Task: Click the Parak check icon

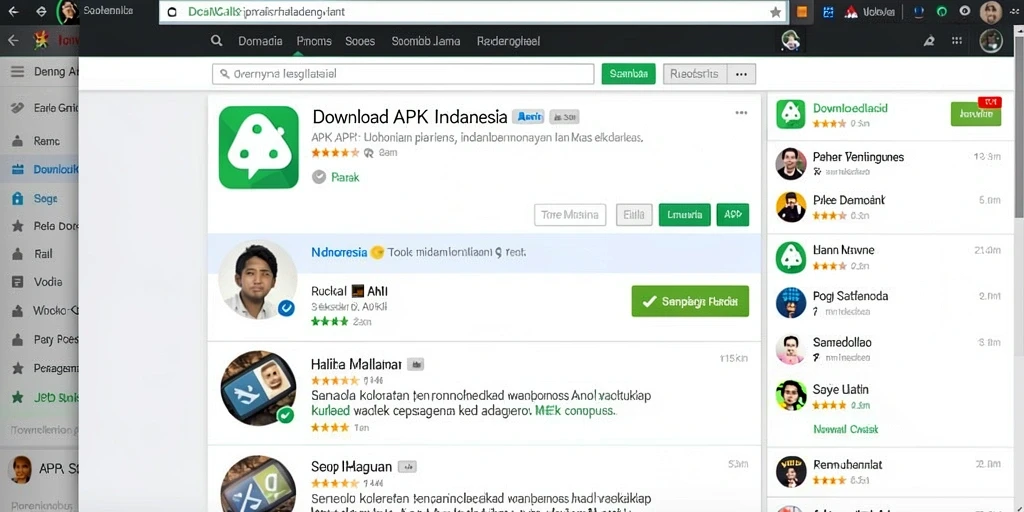Action: coord(319,177)
